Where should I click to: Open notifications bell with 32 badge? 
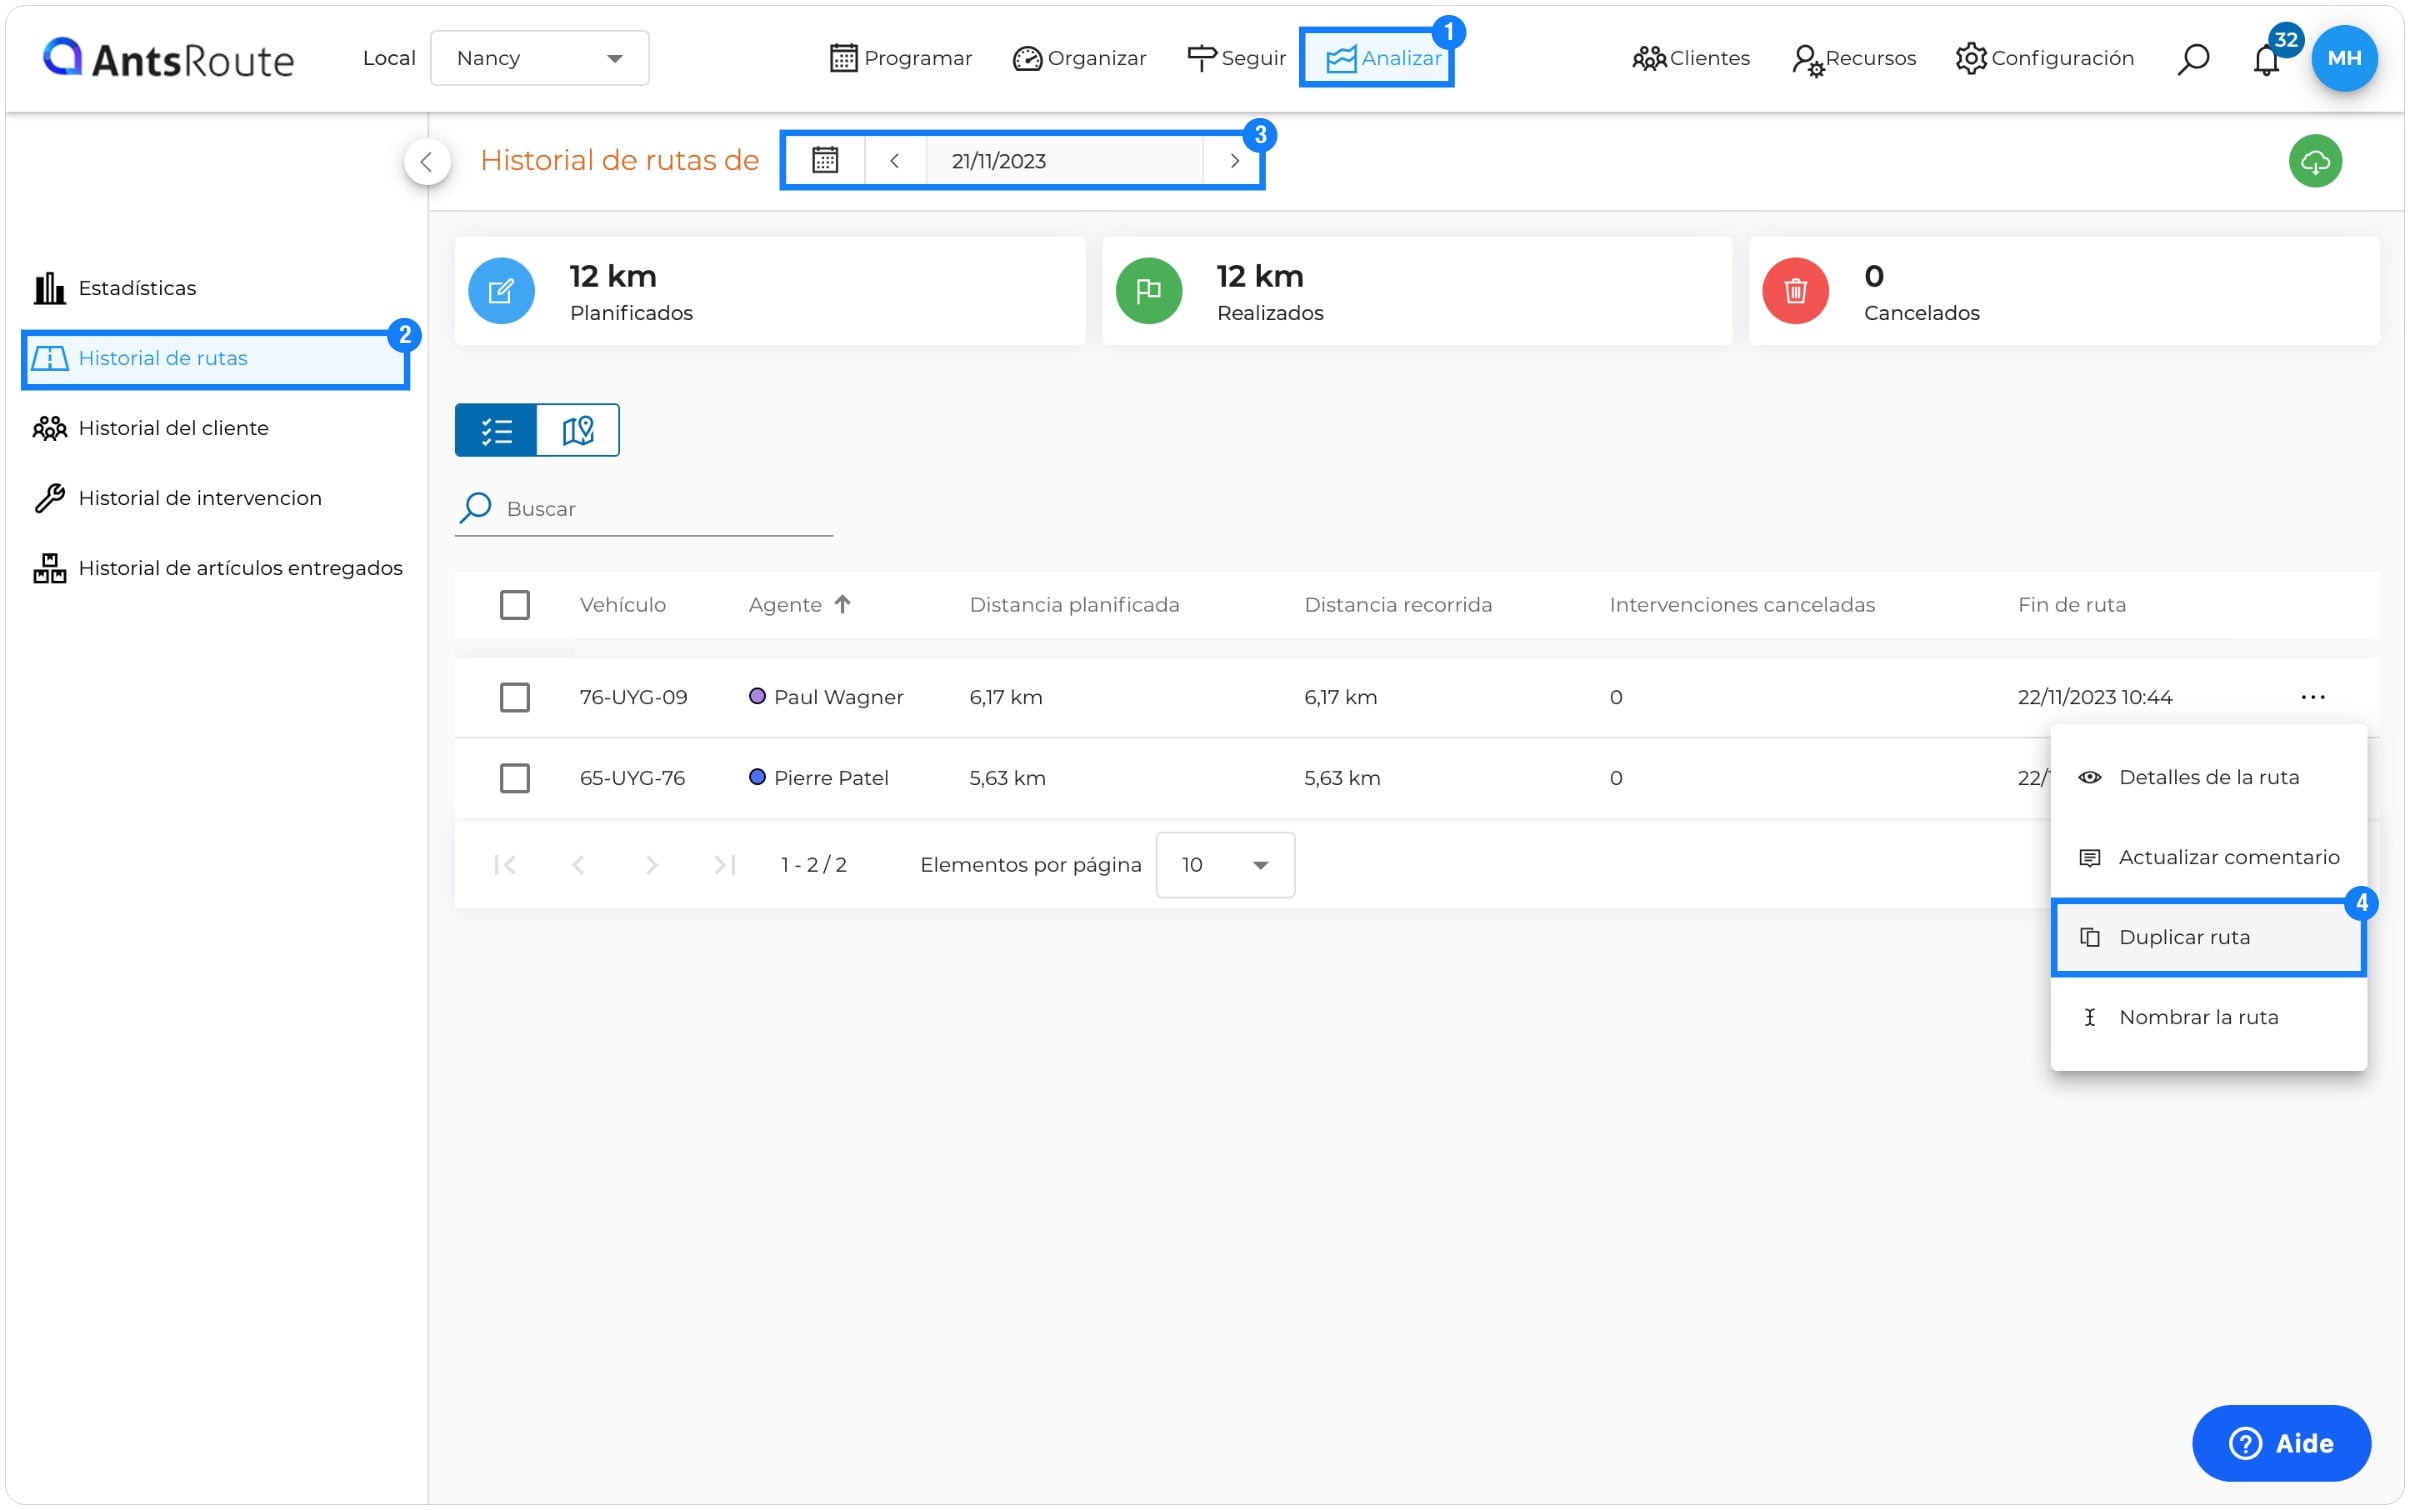click(2267, 58)
